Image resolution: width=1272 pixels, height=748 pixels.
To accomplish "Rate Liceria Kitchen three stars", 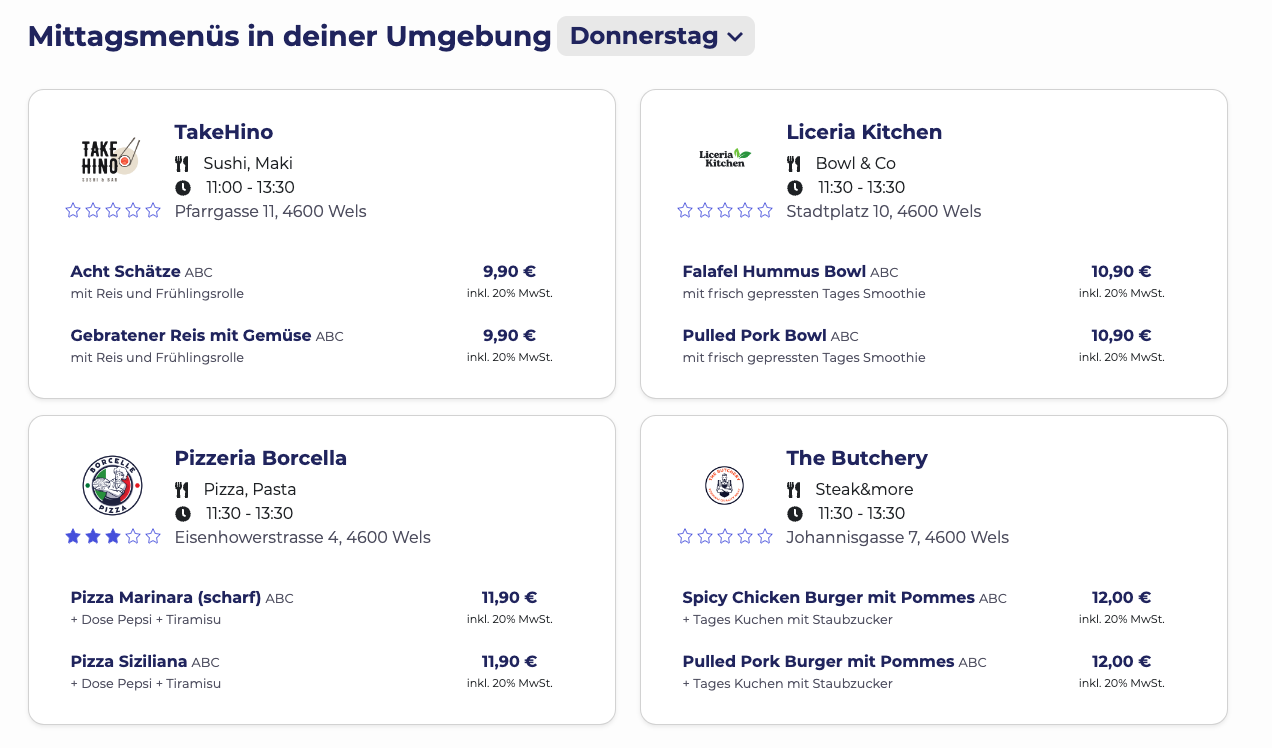I will (725, 210).
